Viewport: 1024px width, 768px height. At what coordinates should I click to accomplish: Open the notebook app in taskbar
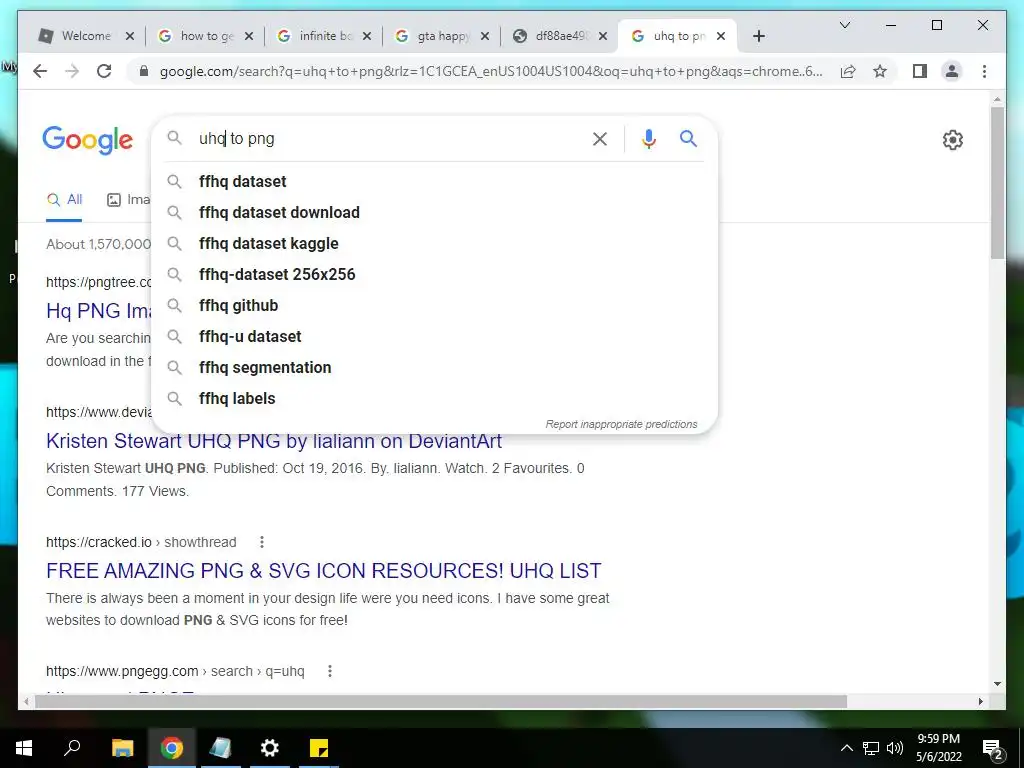pos(221,748)
